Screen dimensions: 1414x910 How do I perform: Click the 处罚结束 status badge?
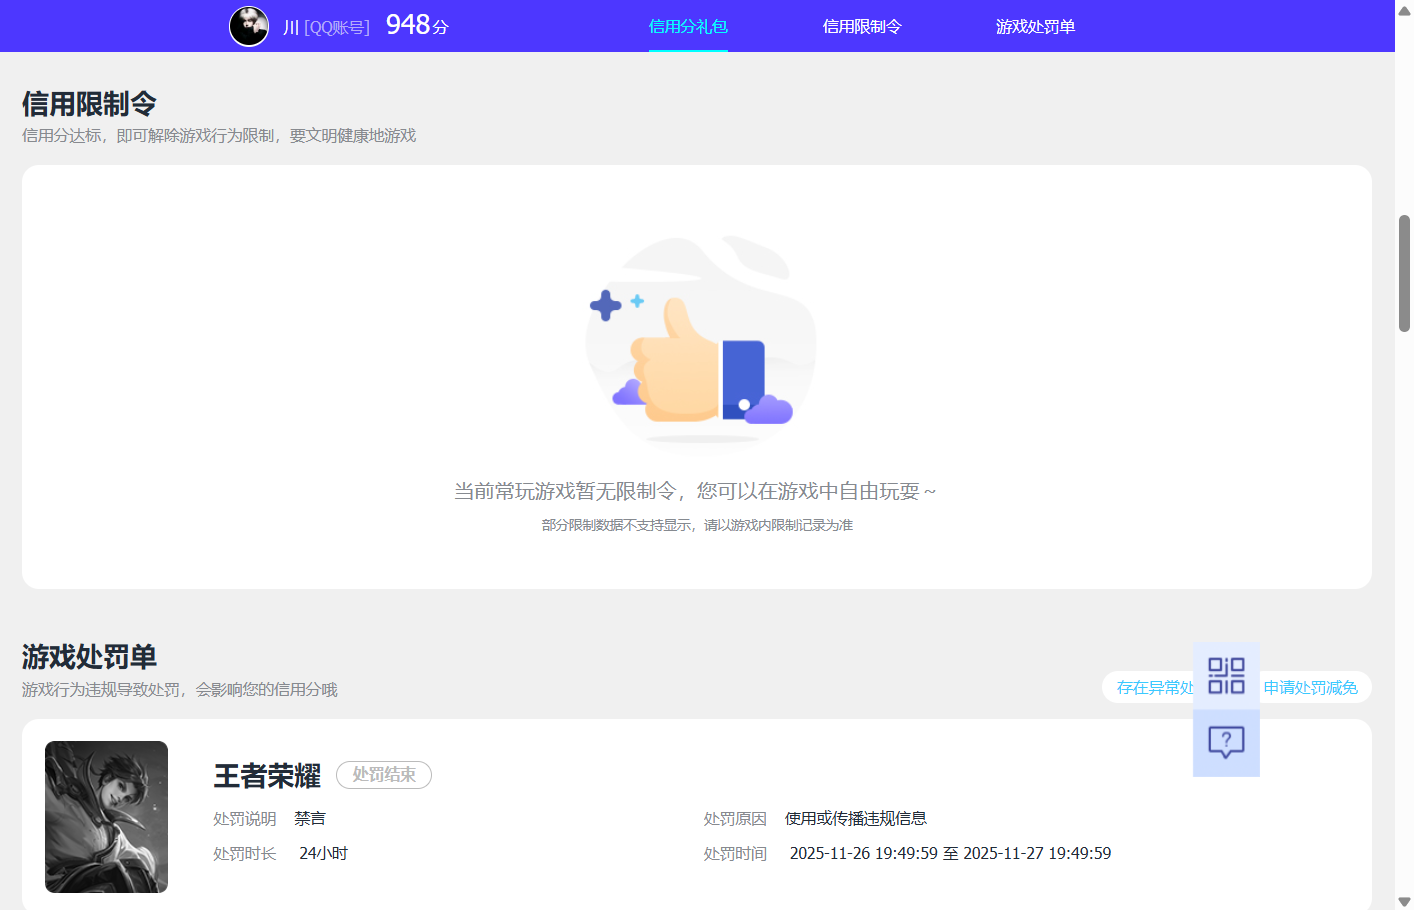point(383,774)
